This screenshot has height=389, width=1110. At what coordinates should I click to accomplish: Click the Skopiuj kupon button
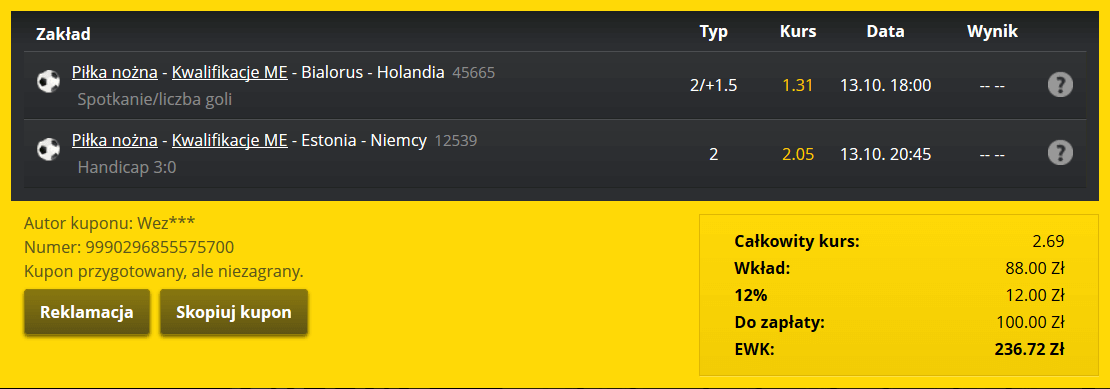(234, 312)
